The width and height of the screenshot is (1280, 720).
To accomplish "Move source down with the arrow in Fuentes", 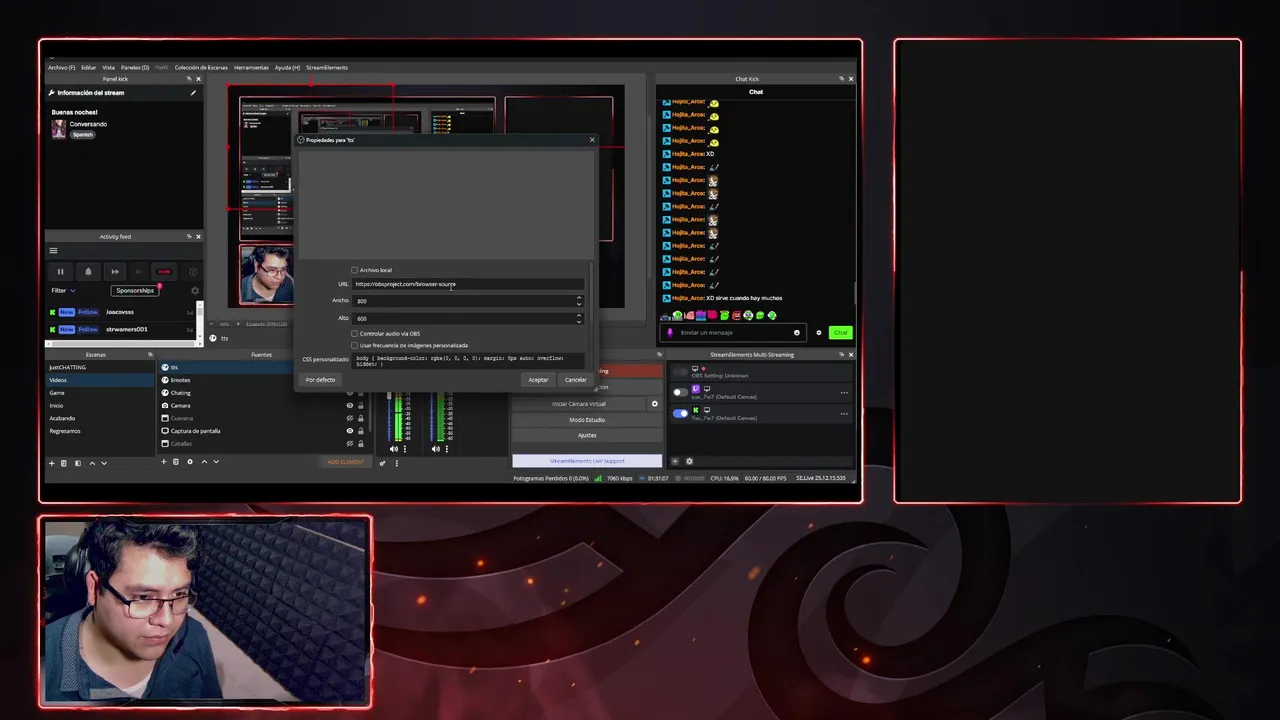I will point(216,462).
